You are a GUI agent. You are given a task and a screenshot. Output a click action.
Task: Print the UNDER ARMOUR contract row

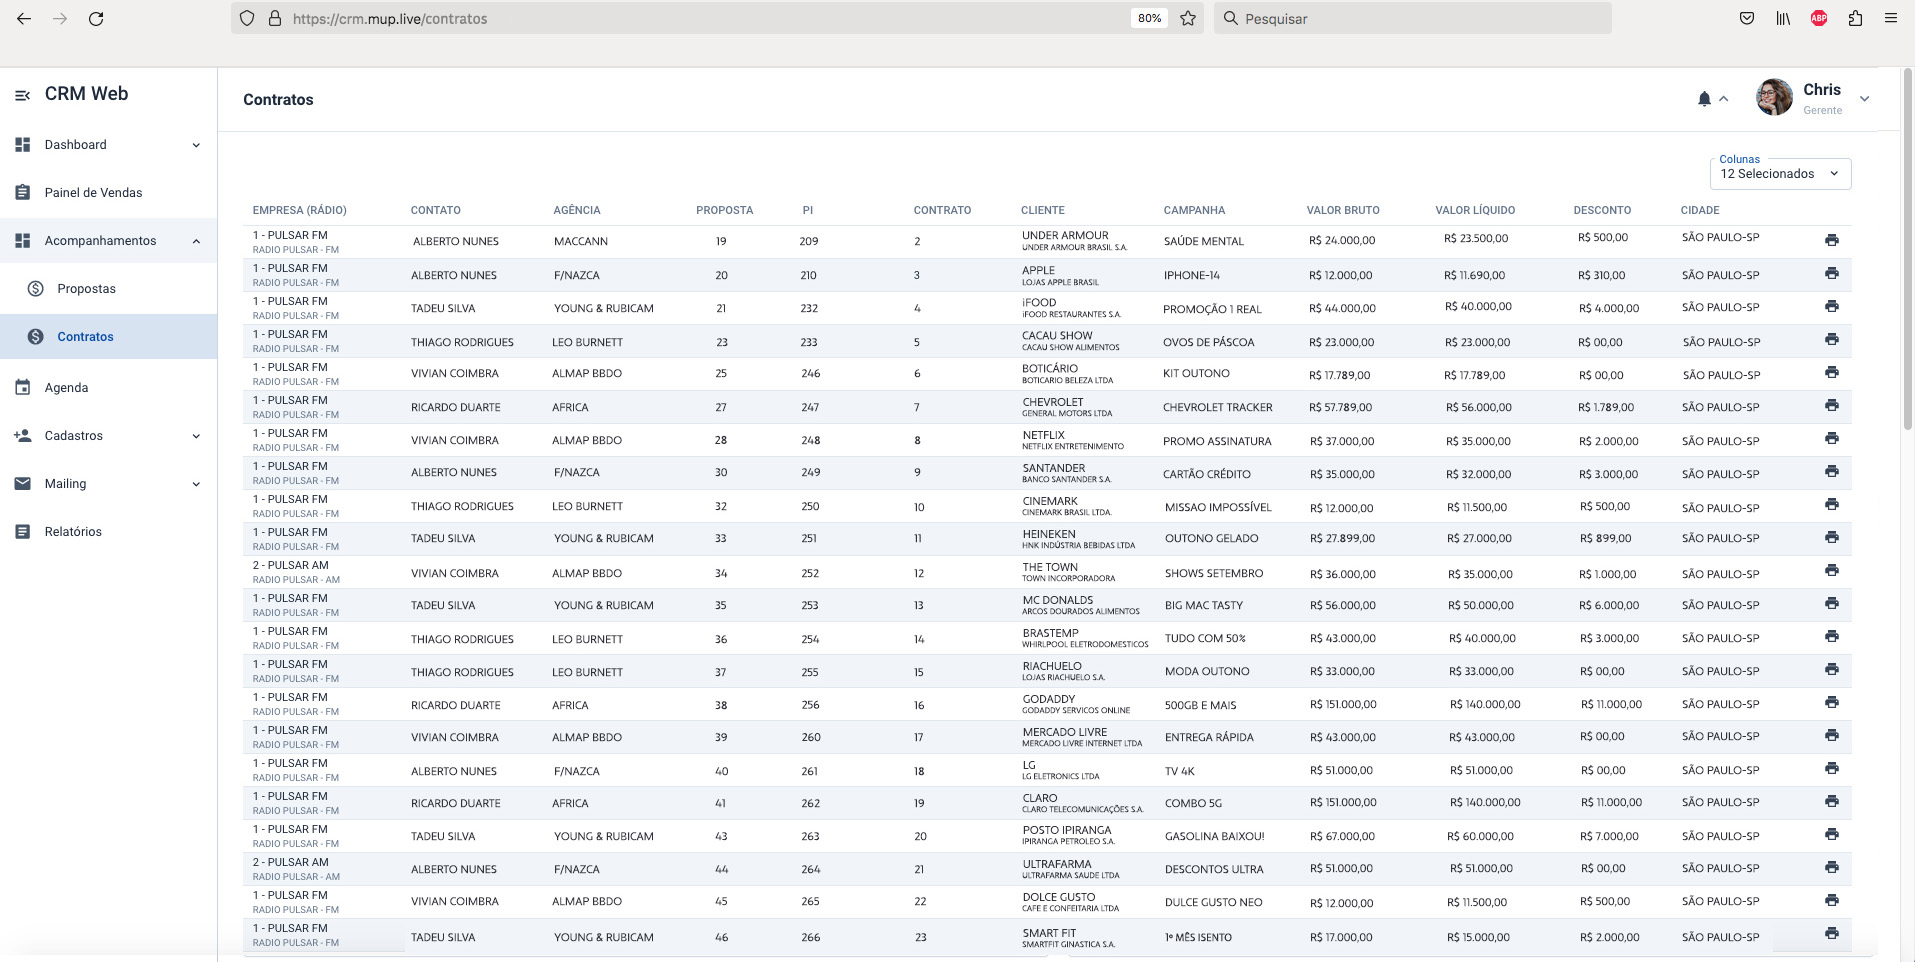(x=1831, y=240)
